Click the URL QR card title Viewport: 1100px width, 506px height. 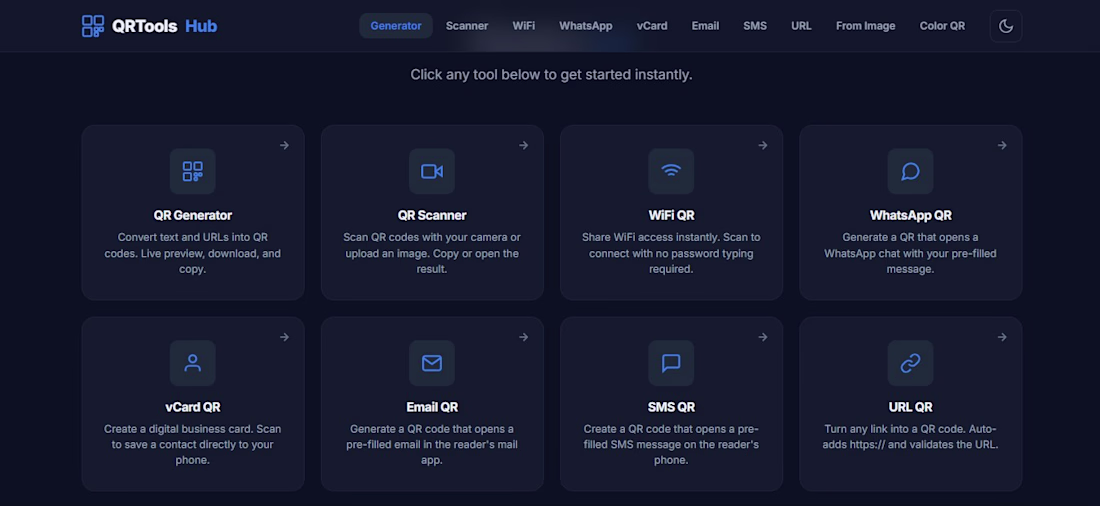tap(910, 407)
